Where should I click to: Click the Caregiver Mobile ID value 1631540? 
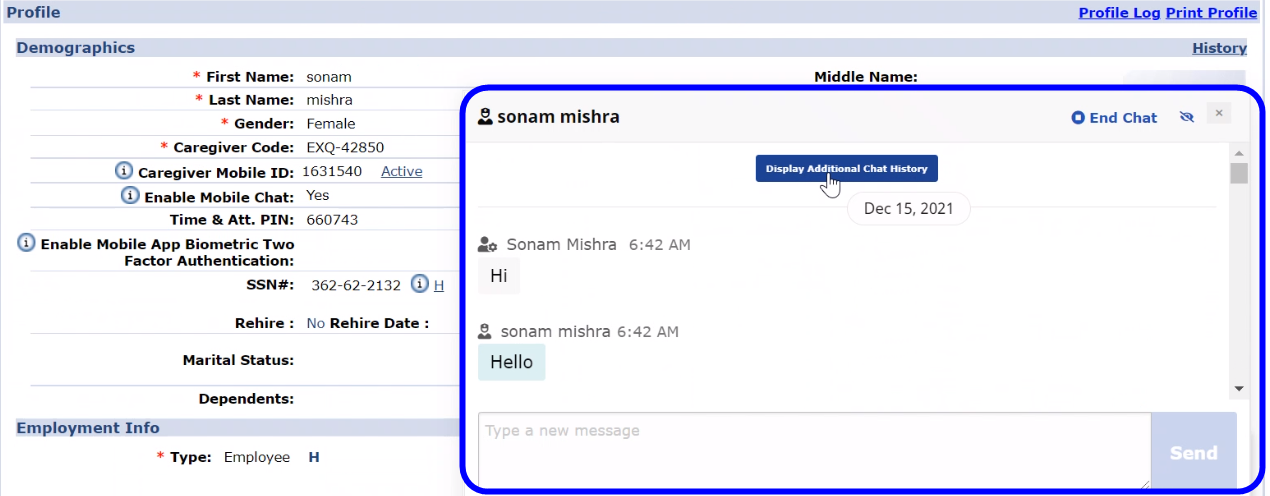tap(332, 171)
